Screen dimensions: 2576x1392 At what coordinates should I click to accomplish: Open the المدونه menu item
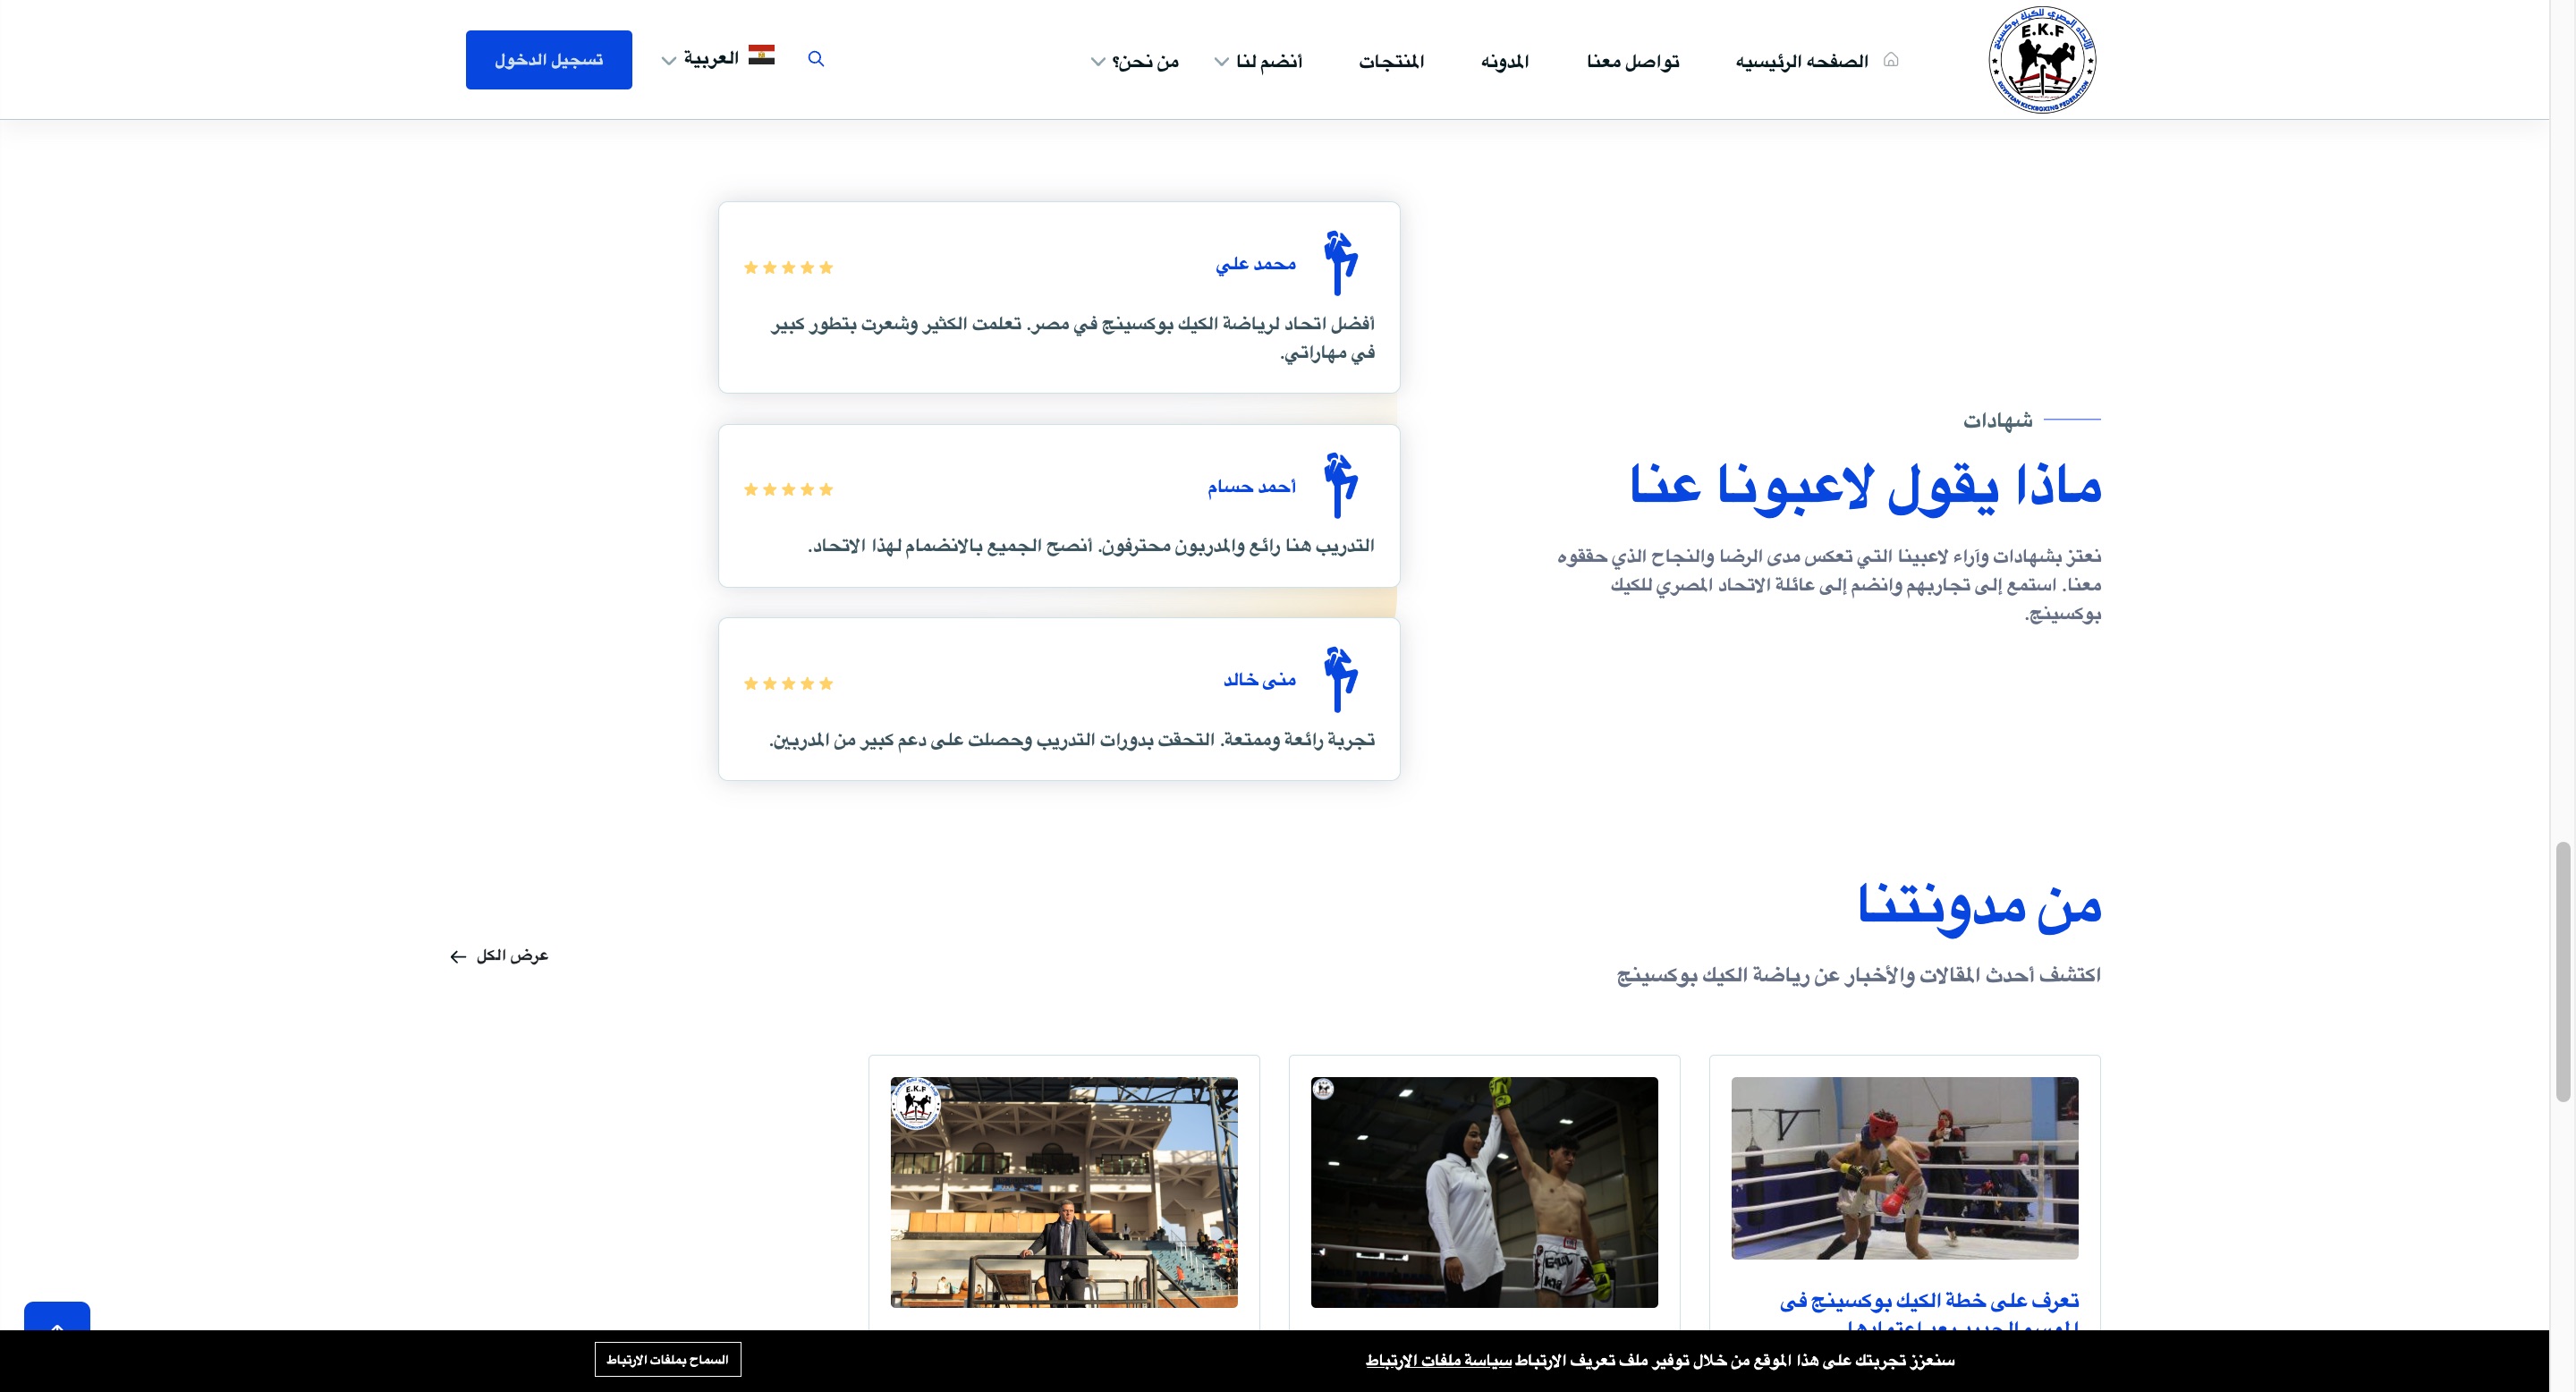click(1505, 61)
